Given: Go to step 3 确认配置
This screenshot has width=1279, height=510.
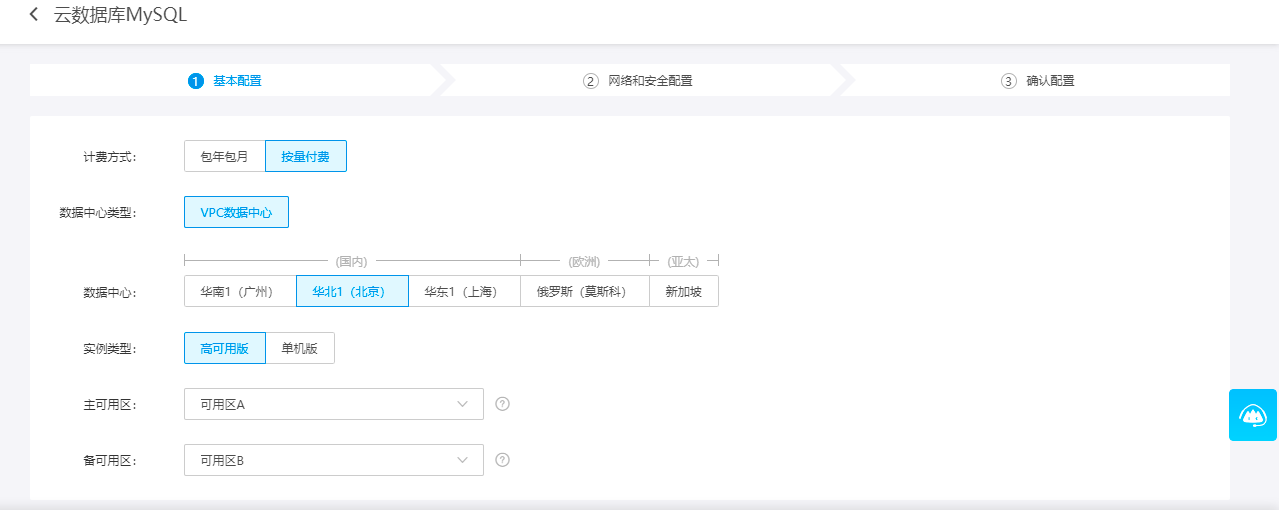Looking at the screenshot, I should [x=1038, y=81].
